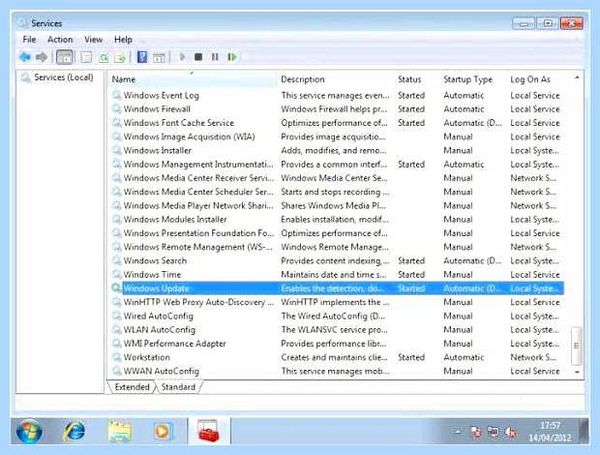Select the Windows Event Log service
This screenshot has width=600, height=455.
[338, 95]
